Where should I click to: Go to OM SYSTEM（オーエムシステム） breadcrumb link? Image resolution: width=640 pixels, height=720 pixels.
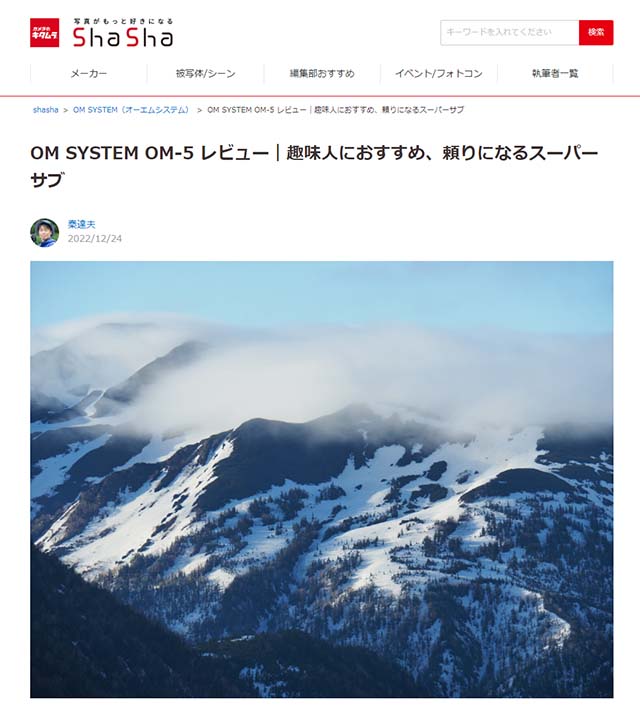tap(131, 110)
